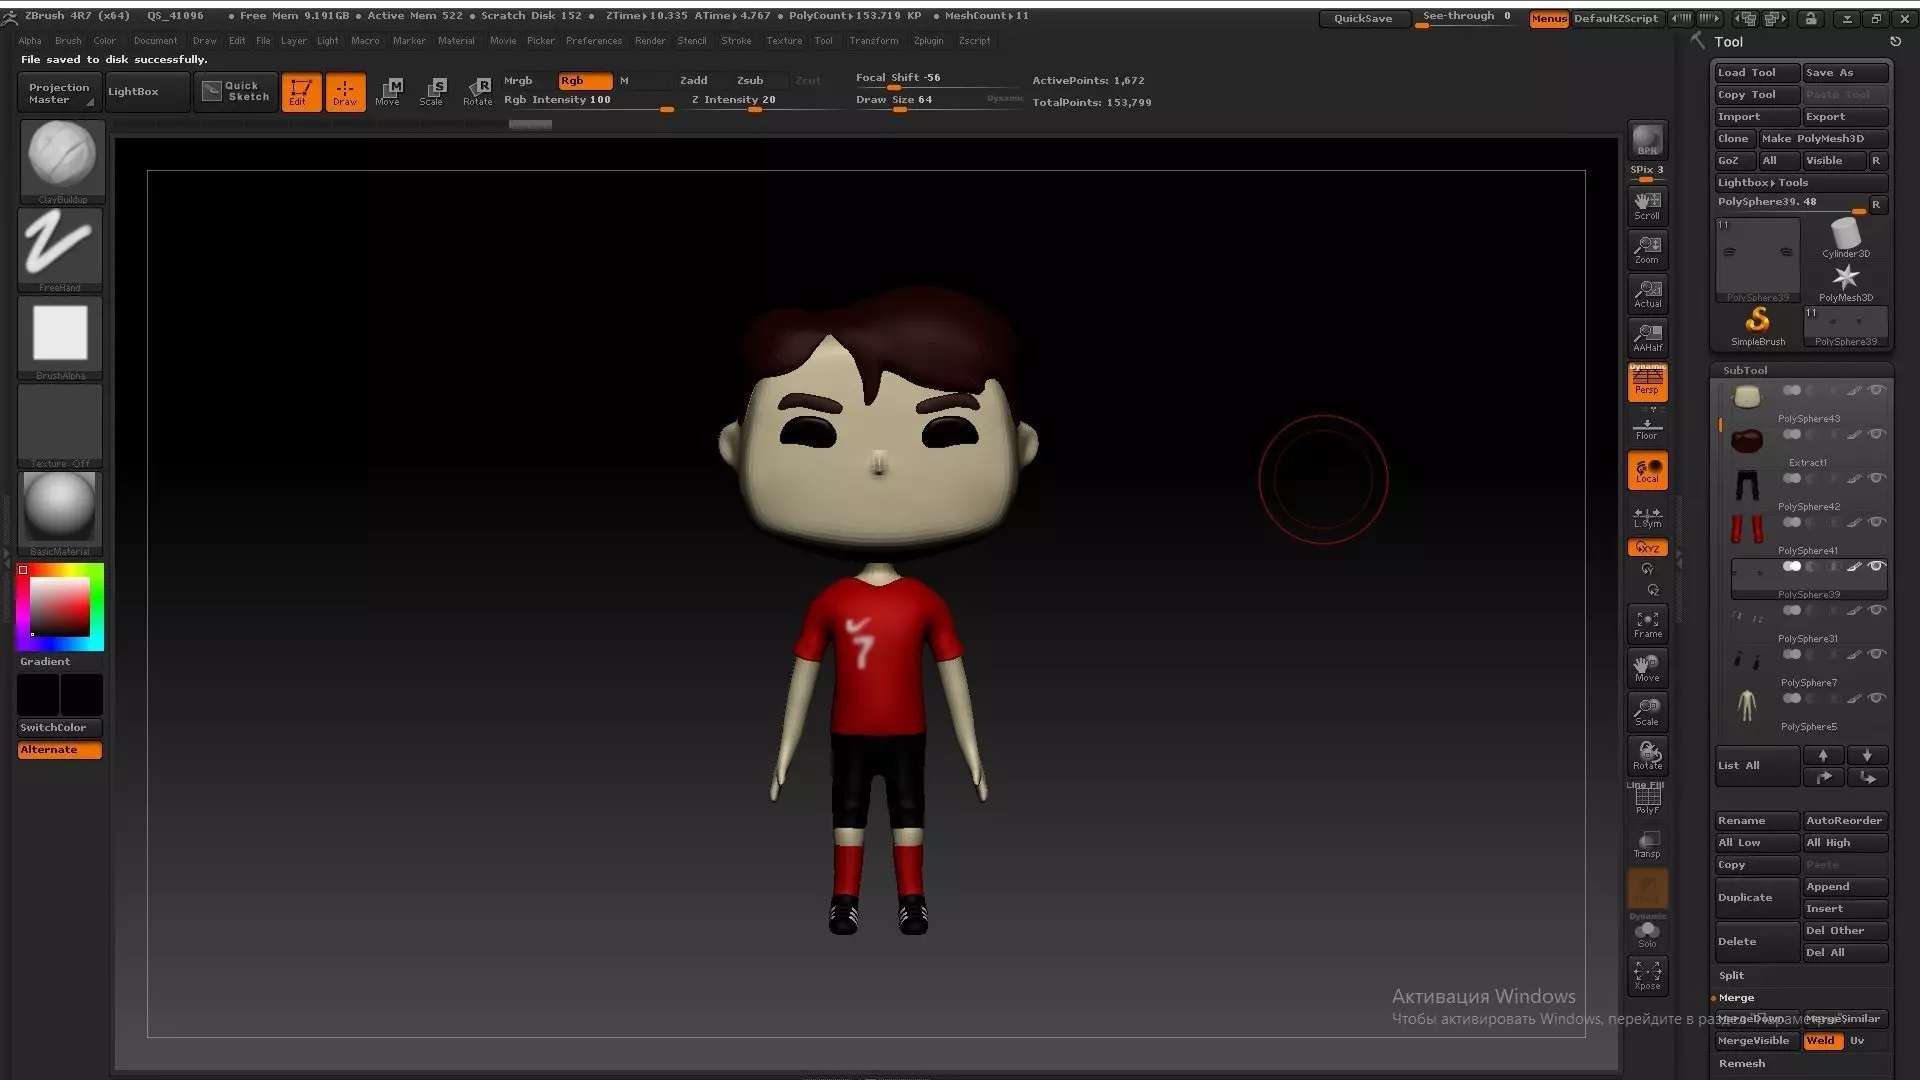Click the Load Tool button
The image size is (1920, 1080).
tap(1757, 73)
